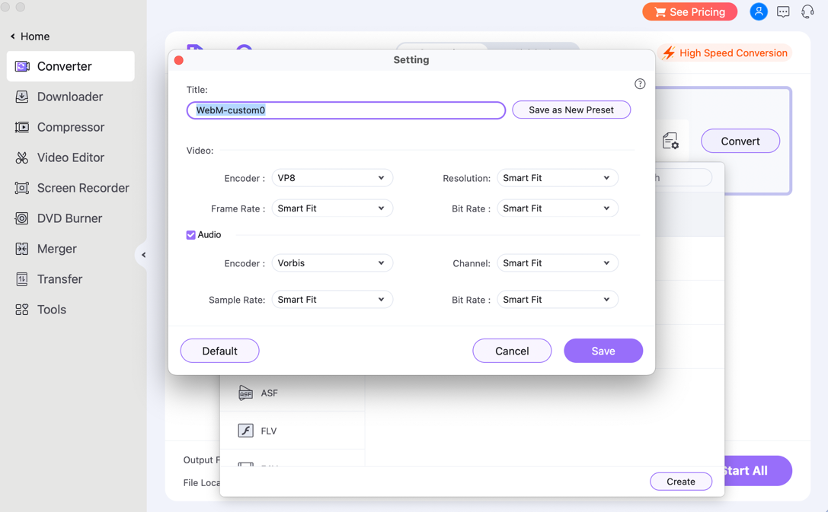This screenshot has width=828, height=512.
Task: Select the FLV format icon
Action: 246,431
